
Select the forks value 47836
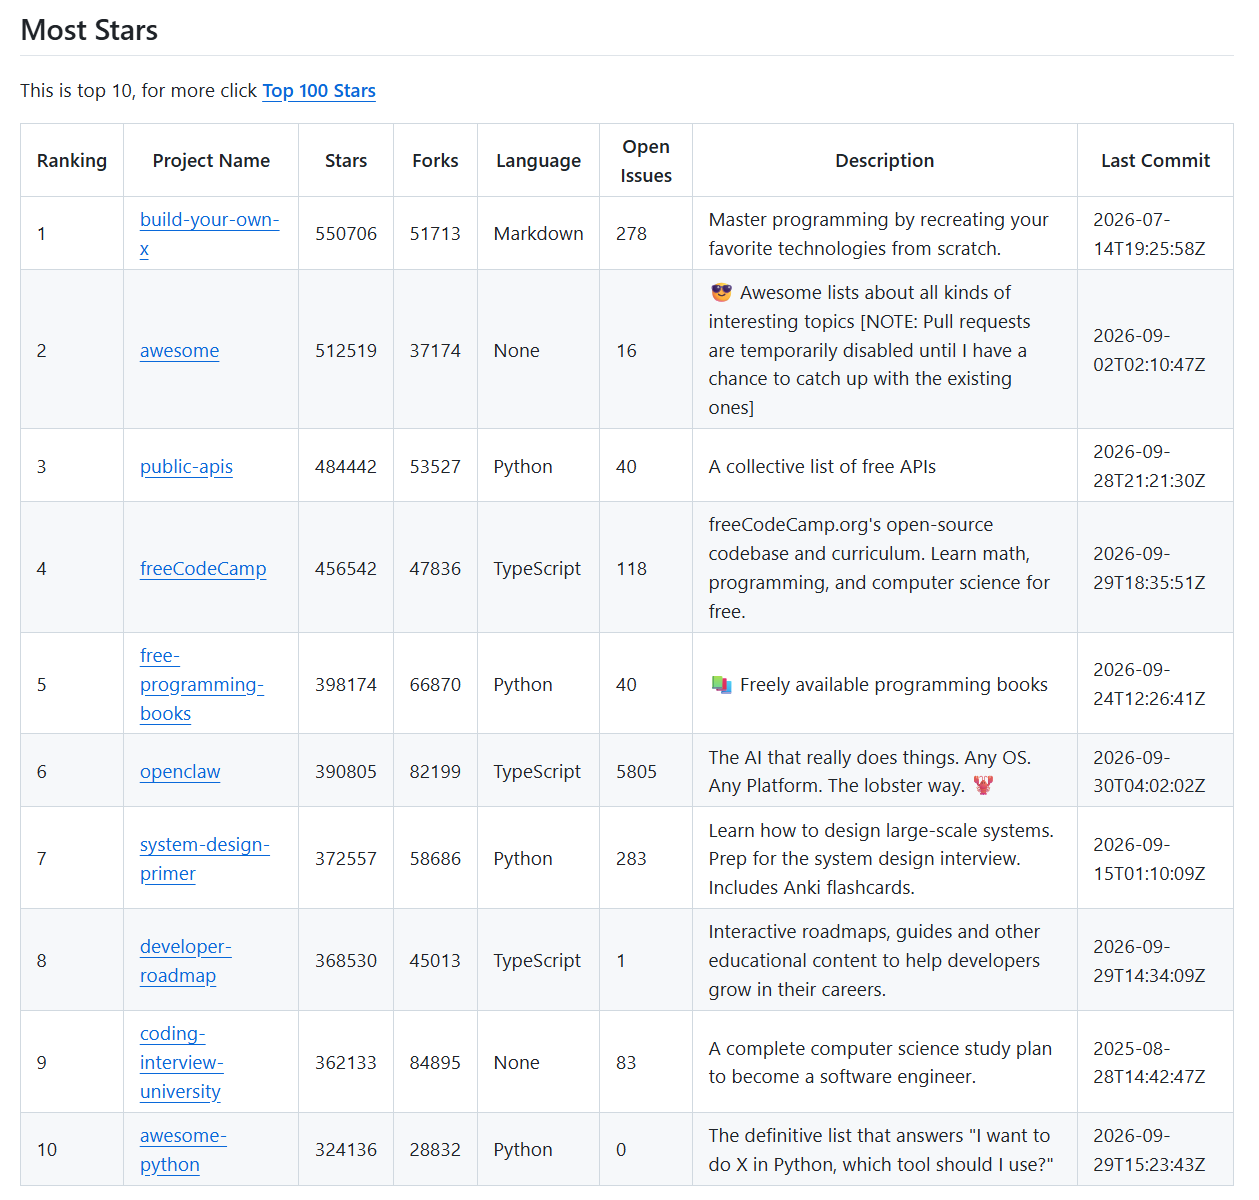click(435, 569)
